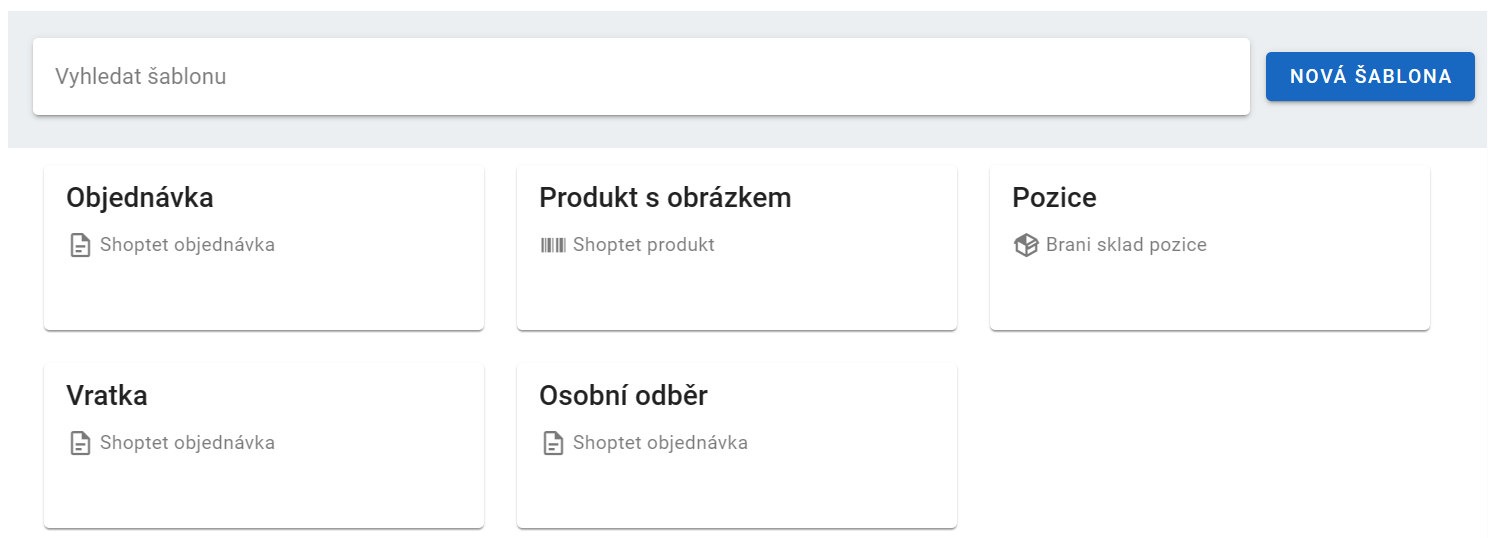Click the Shoptet produkt subtitle label

point(644,245)
